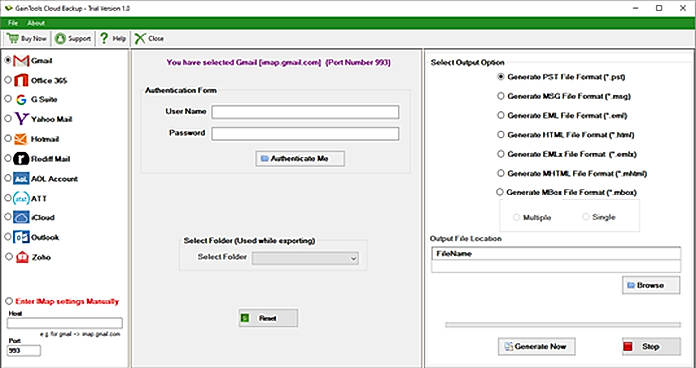
Task: Select the Yahoo Mail radio button
Action: coord(8,119)
